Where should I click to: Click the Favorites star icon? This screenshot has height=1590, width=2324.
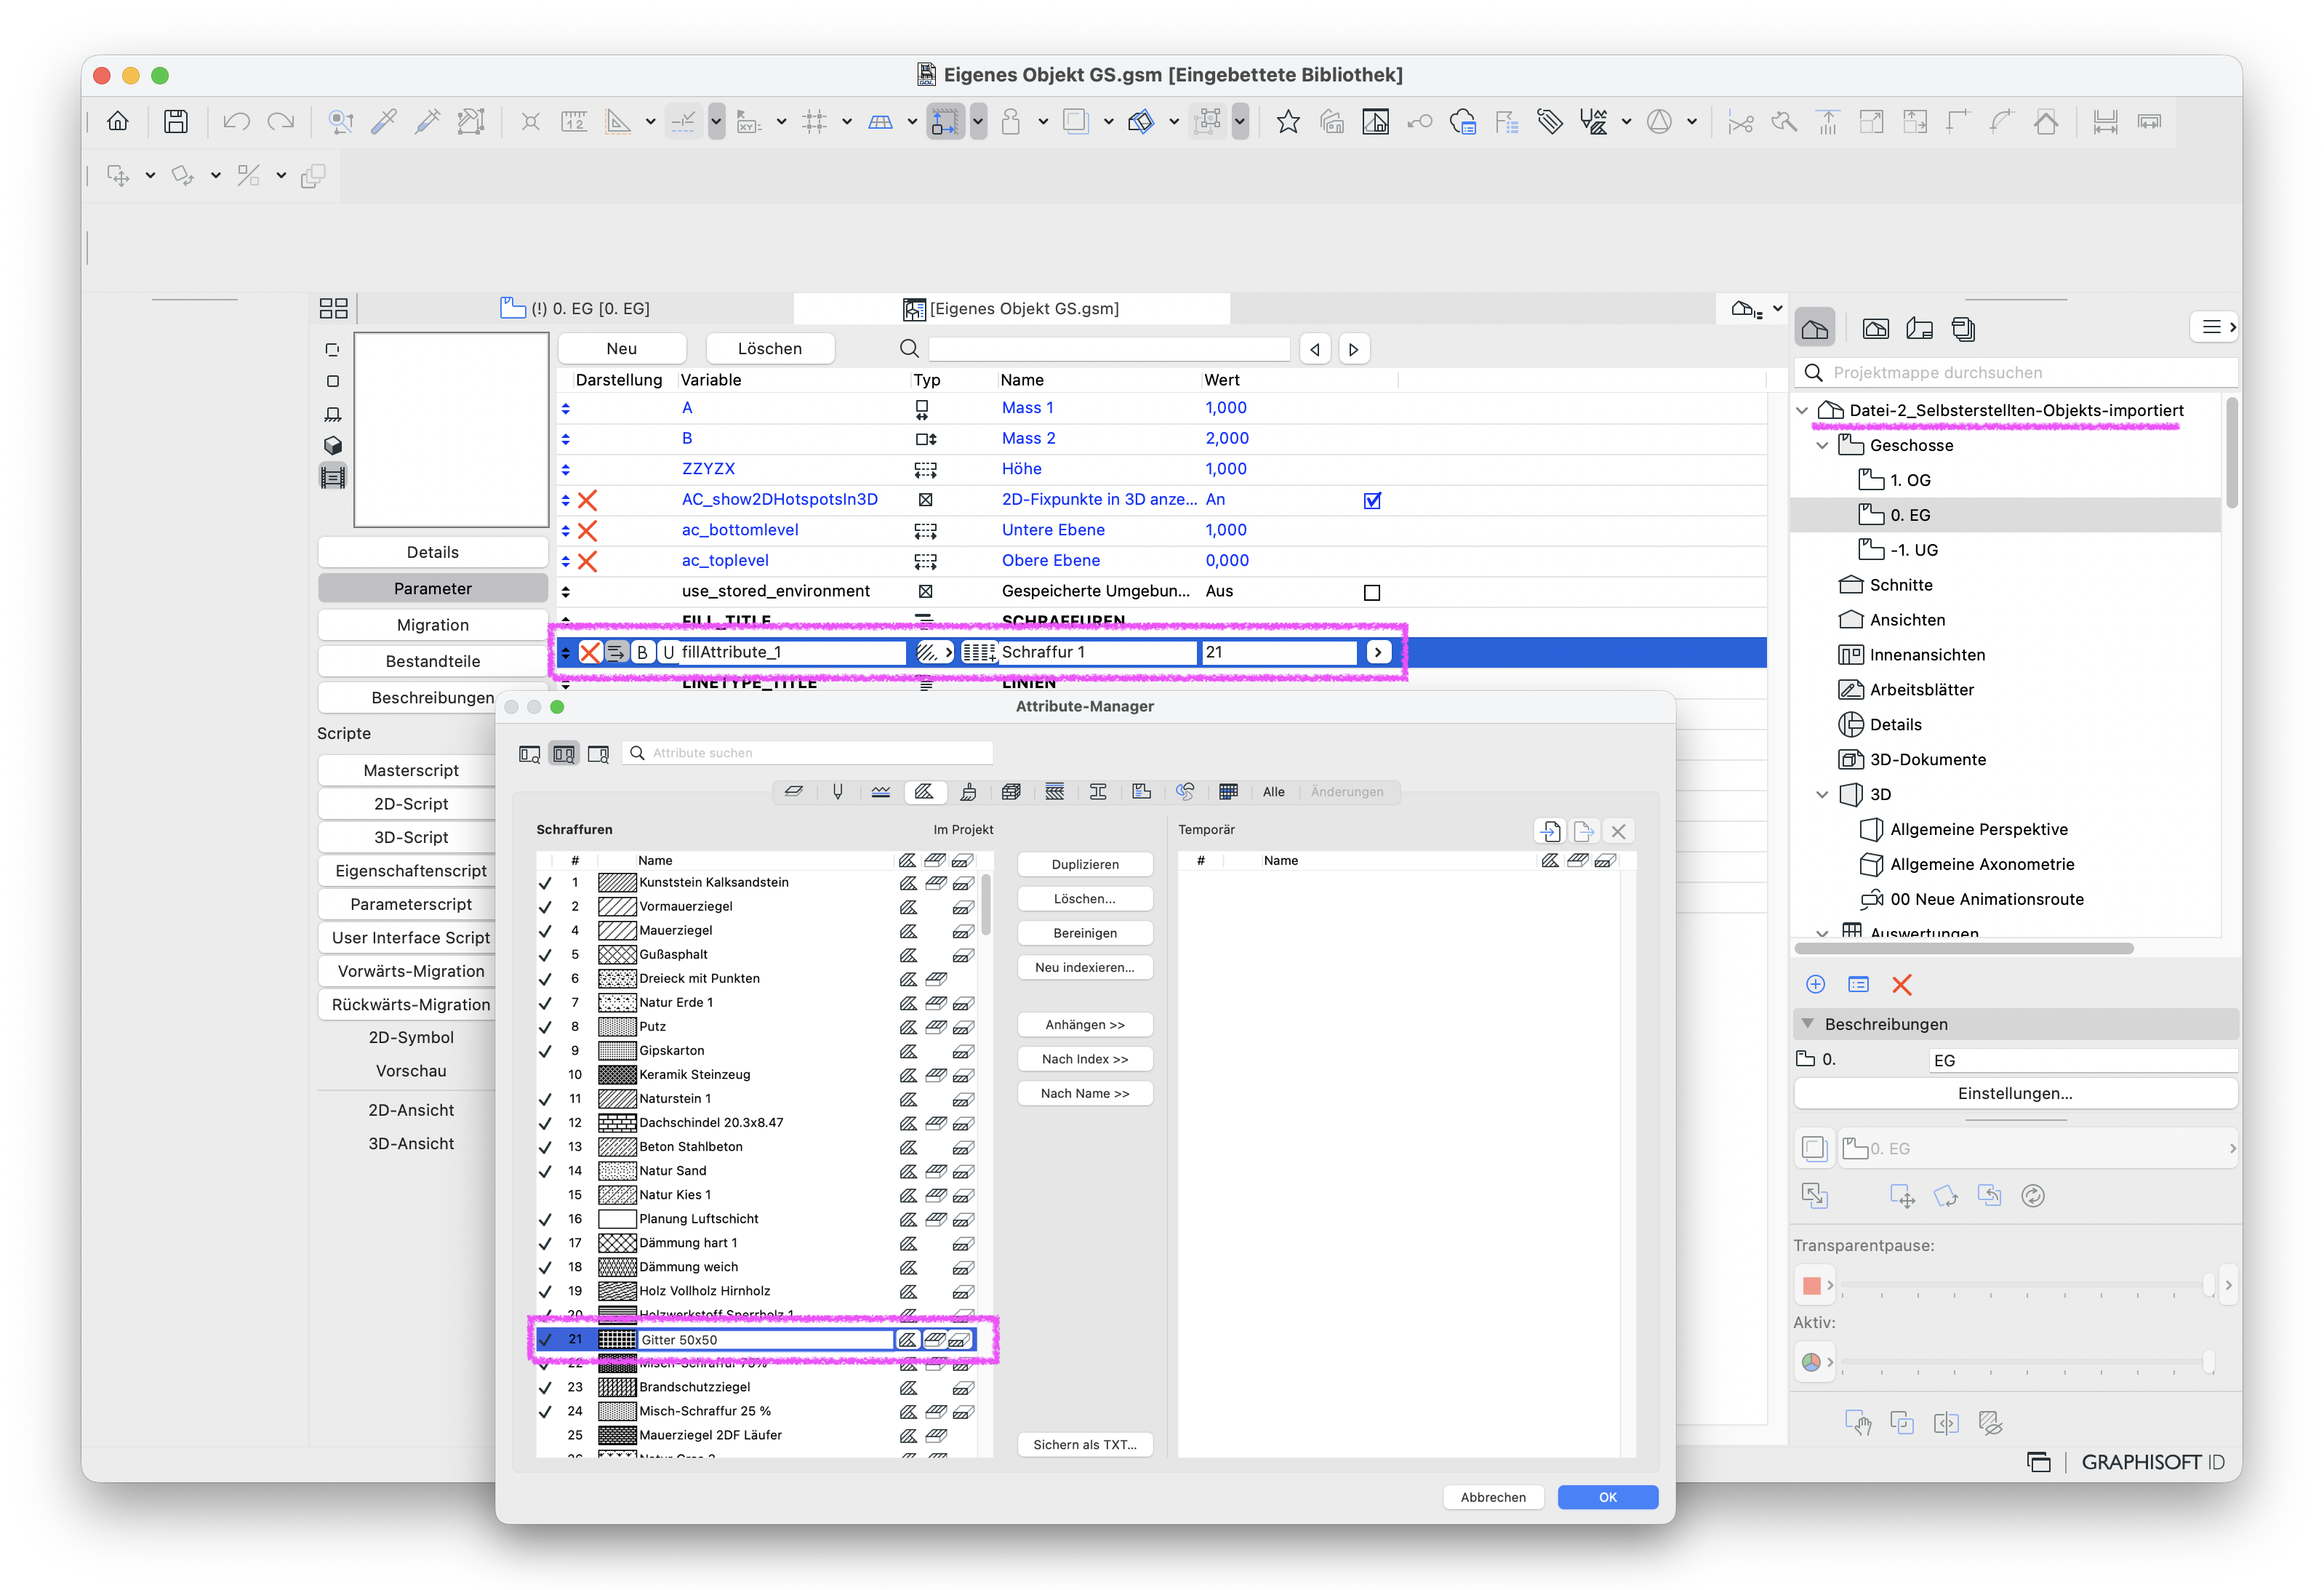[x=1288, y=122]
